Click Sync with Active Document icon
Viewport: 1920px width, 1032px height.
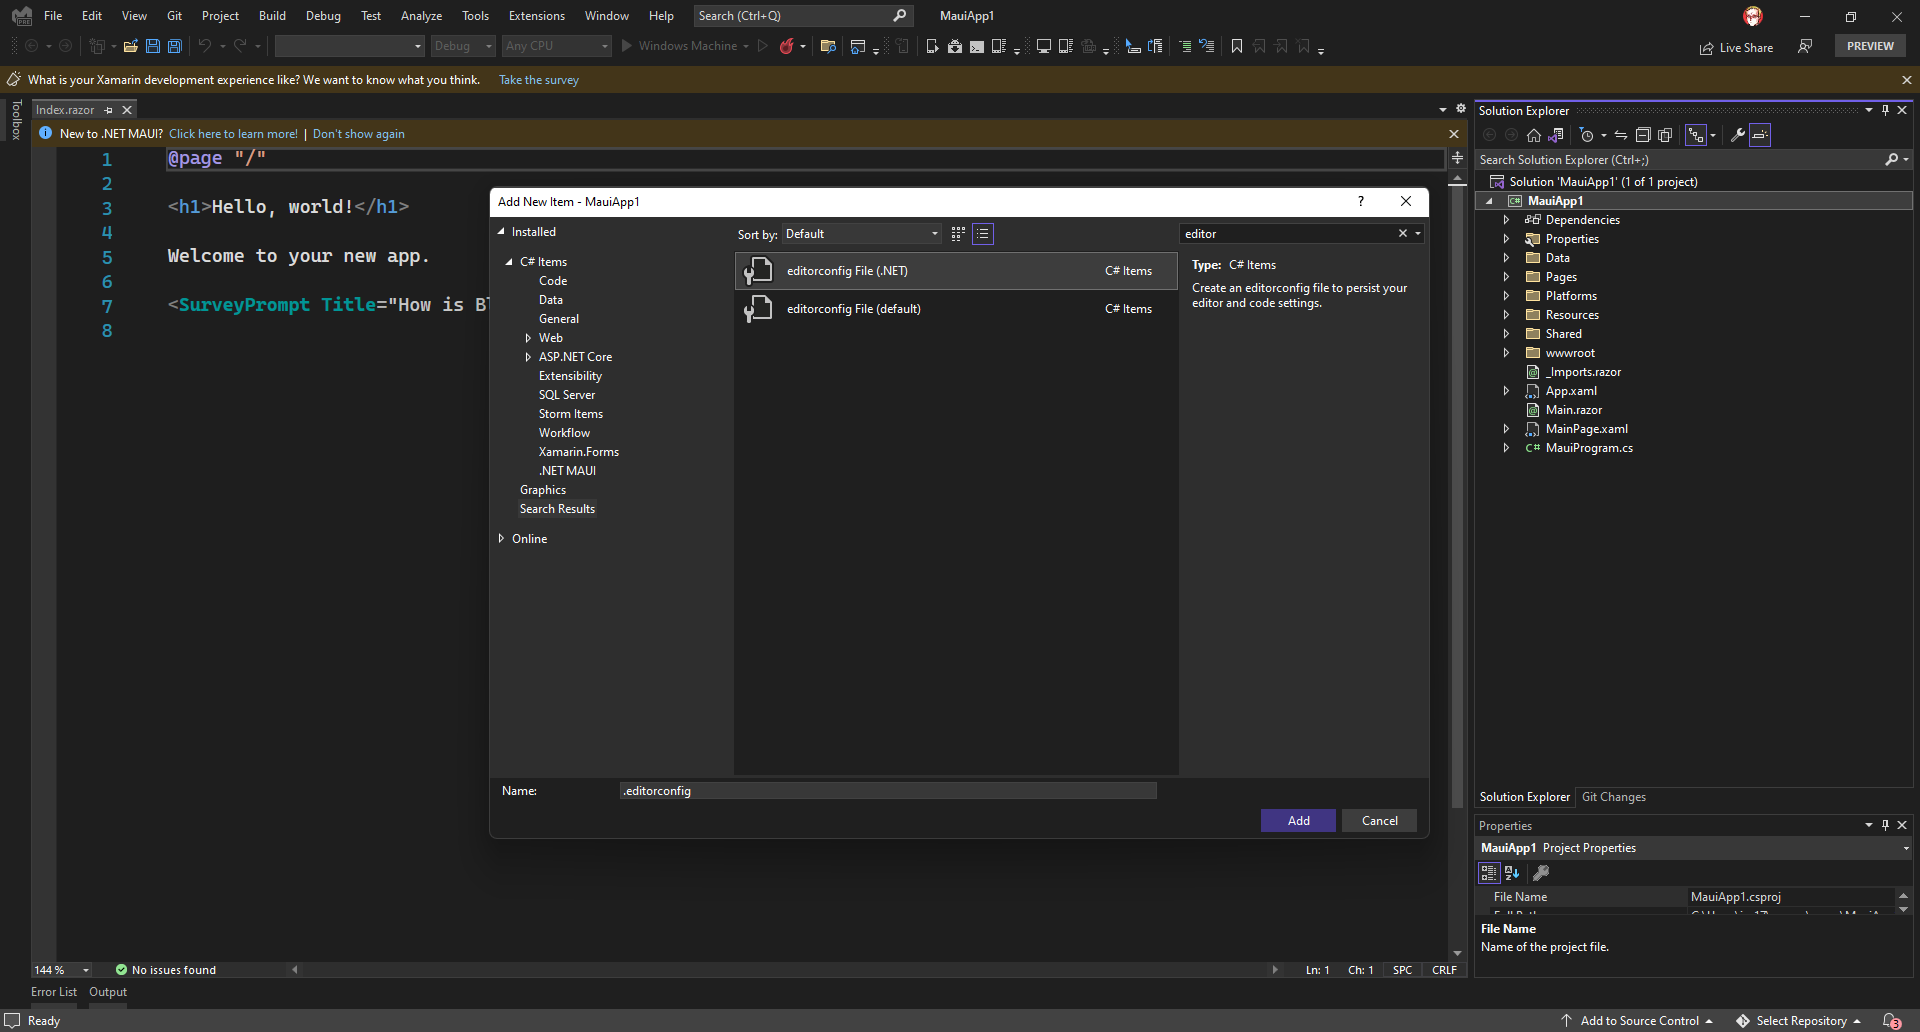click(x=1620, y=135)
